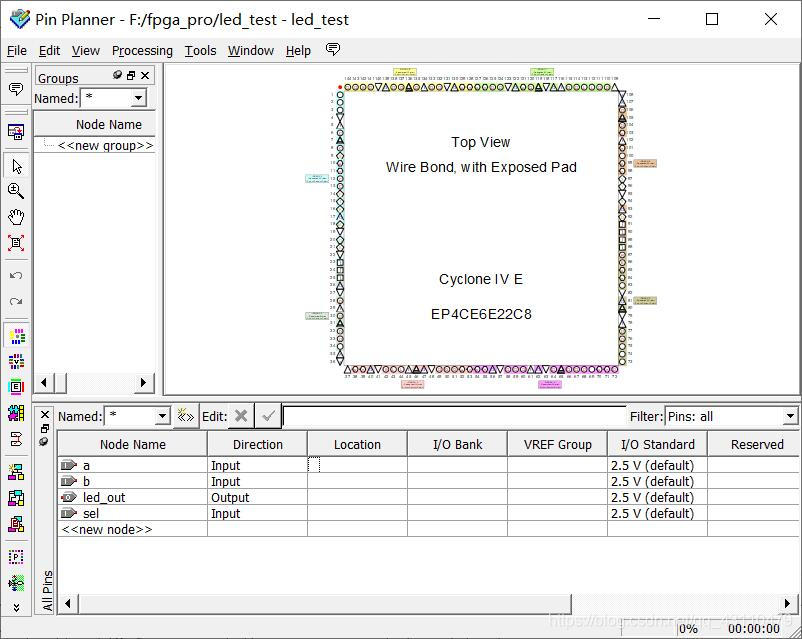Toggle the show I/O banks icon
The width and height of the screenshot is (802, 639).
pos(17,336)
